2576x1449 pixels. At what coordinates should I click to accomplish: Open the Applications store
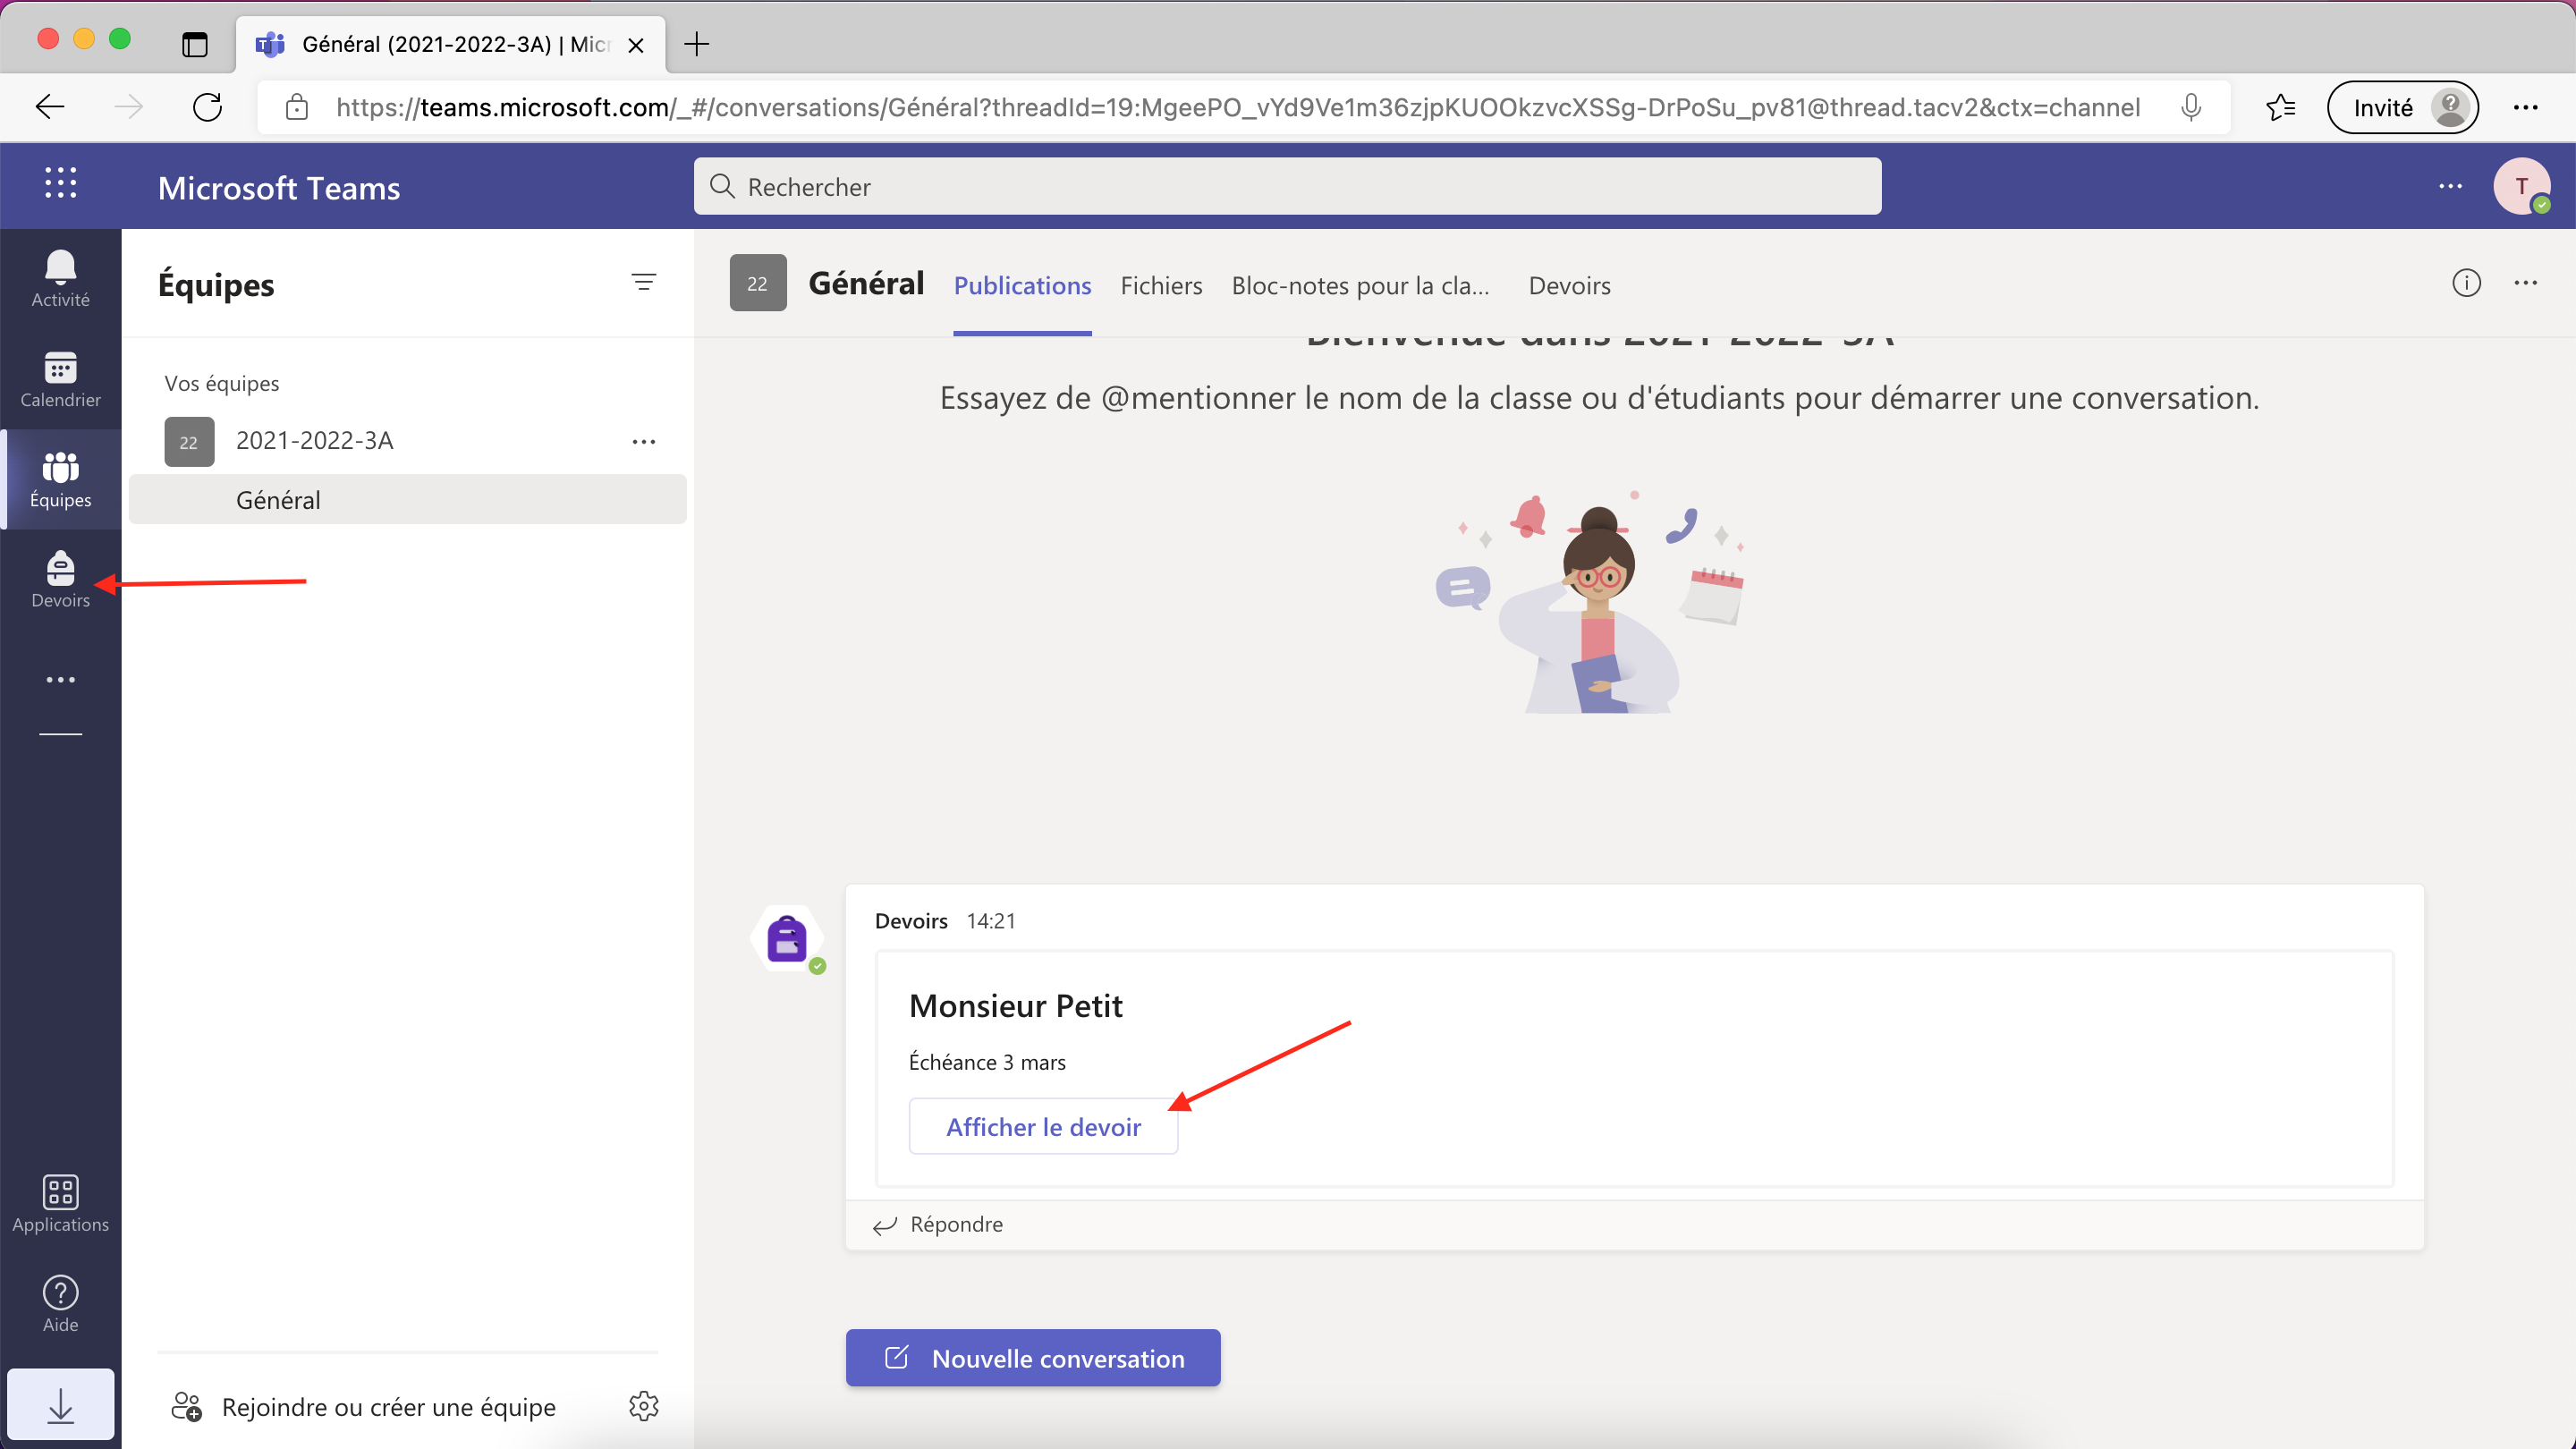tap(60, 1203)
